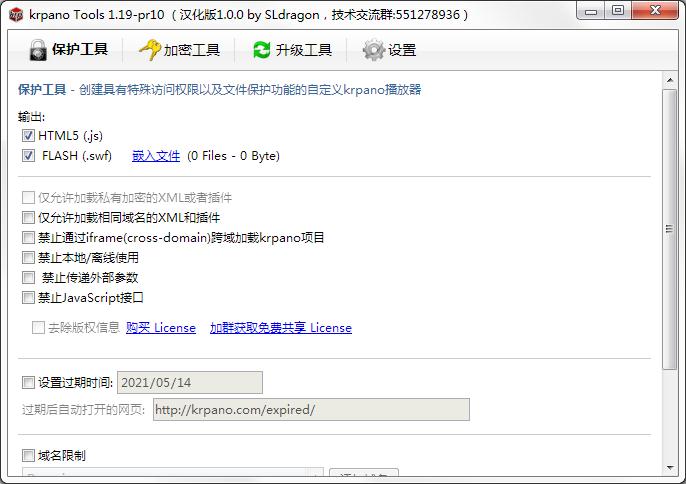
Task: Tick the 域名限制 checkbox
Action: pos(28,456)
